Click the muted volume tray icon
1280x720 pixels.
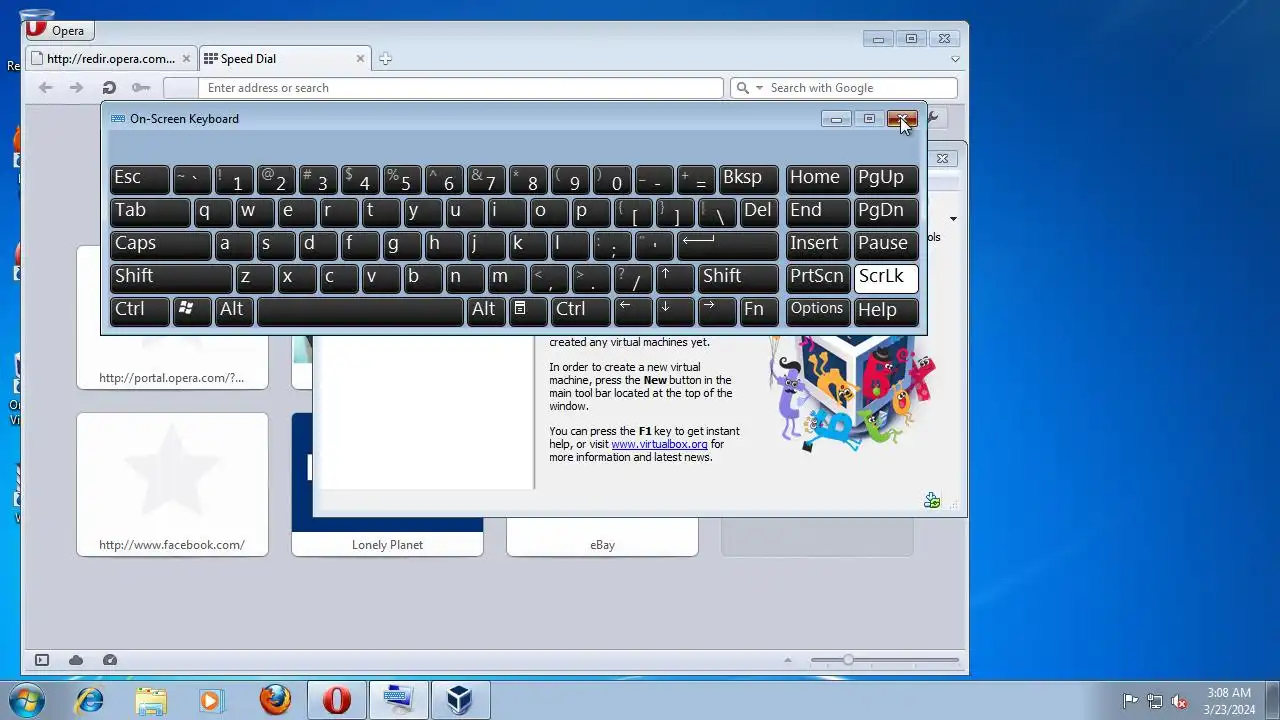1180,701
